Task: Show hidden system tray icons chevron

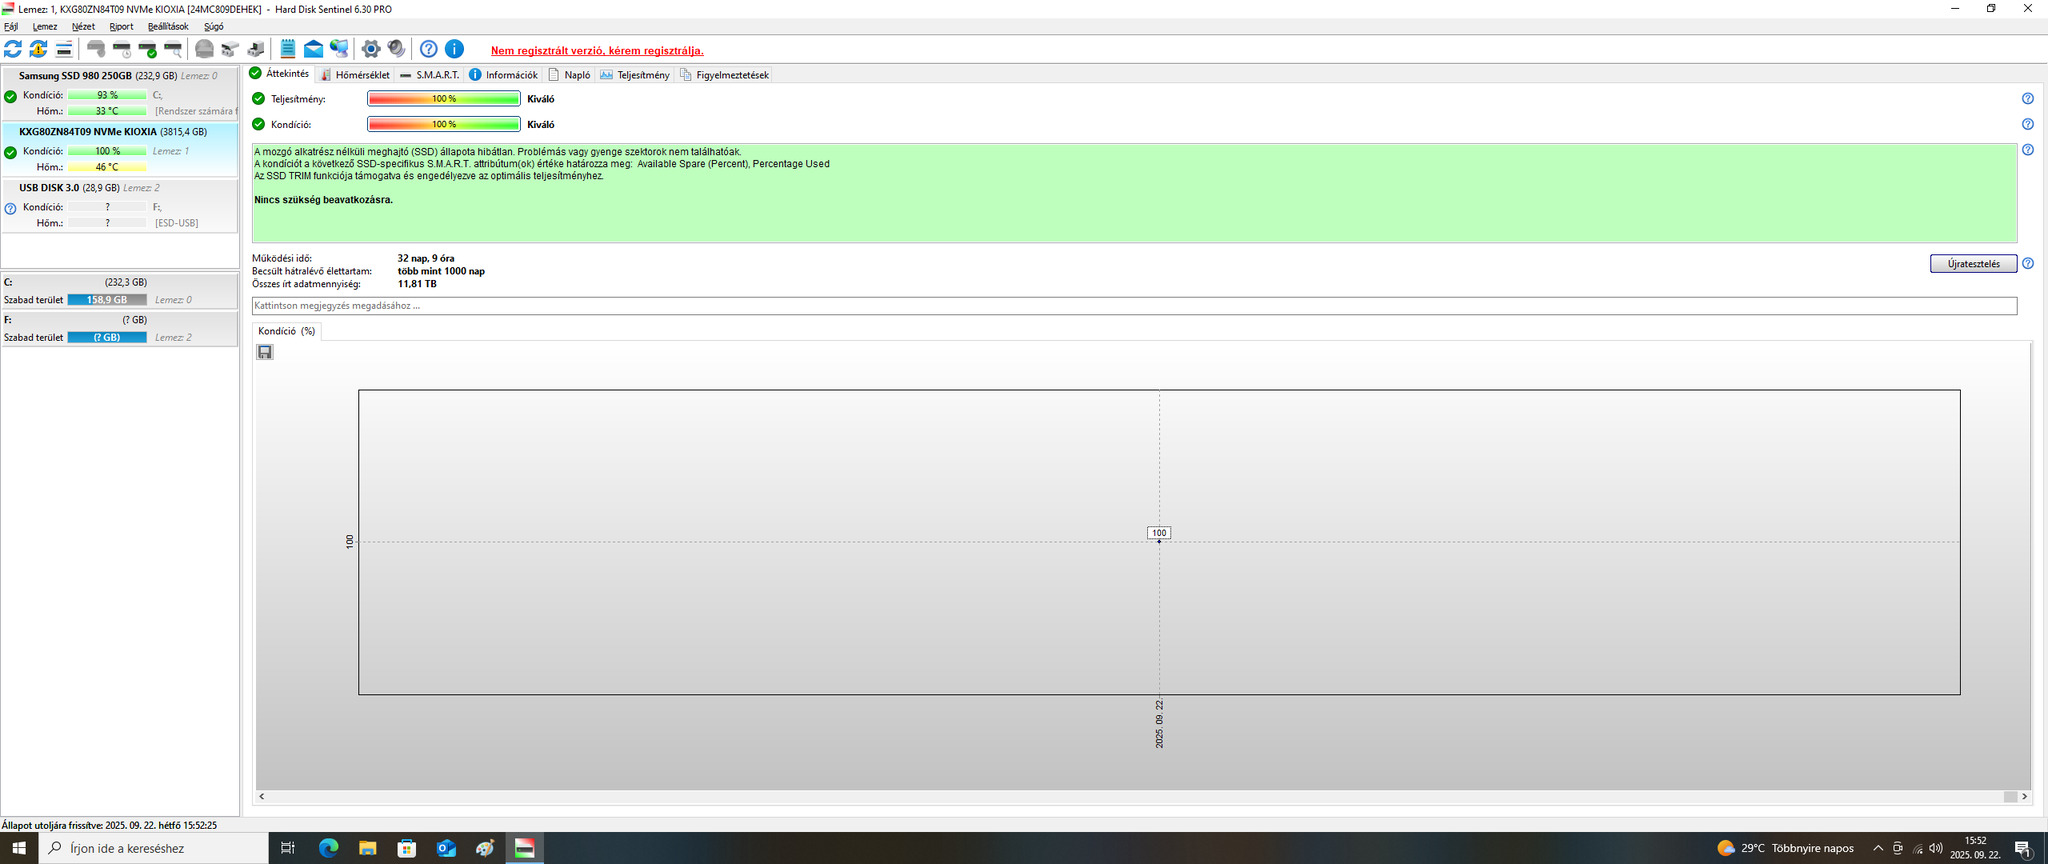Action: pos(1878,848)
